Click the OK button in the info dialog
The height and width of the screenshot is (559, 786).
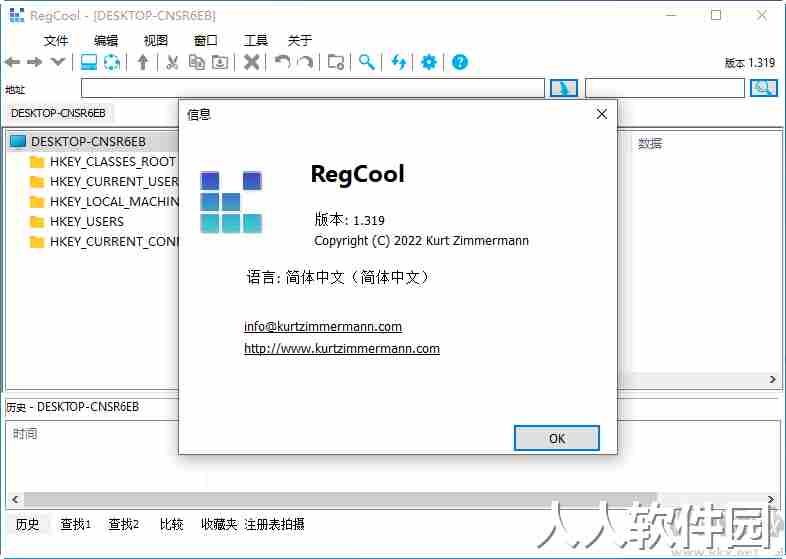557,438
